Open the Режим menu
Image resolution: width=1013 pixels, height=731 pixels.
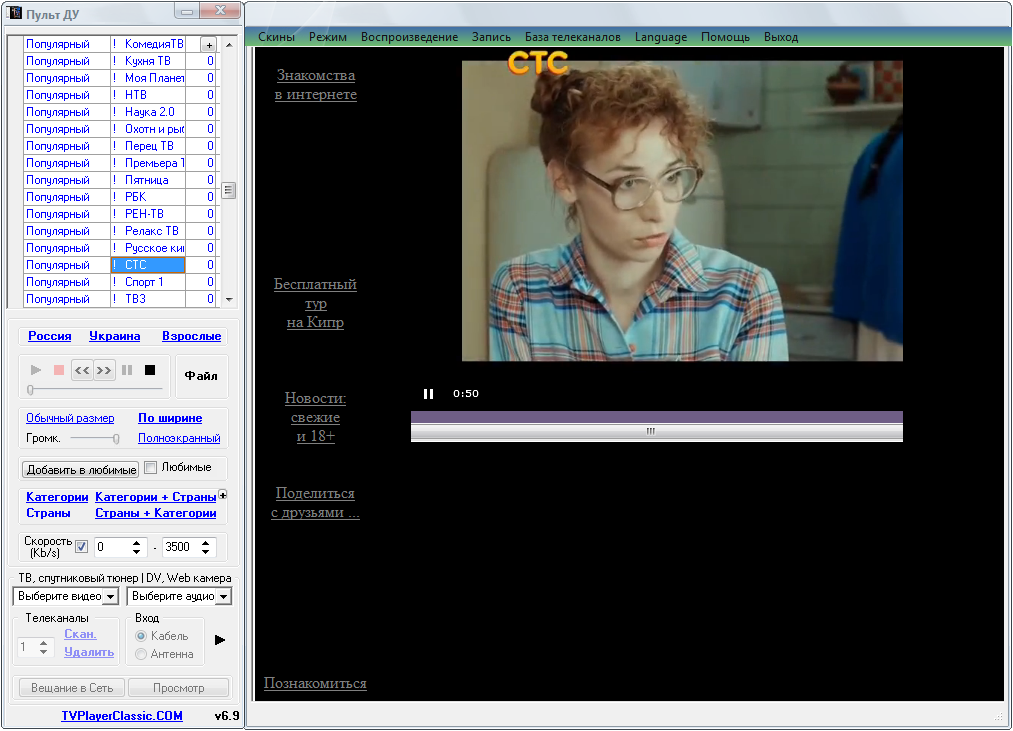328,37
